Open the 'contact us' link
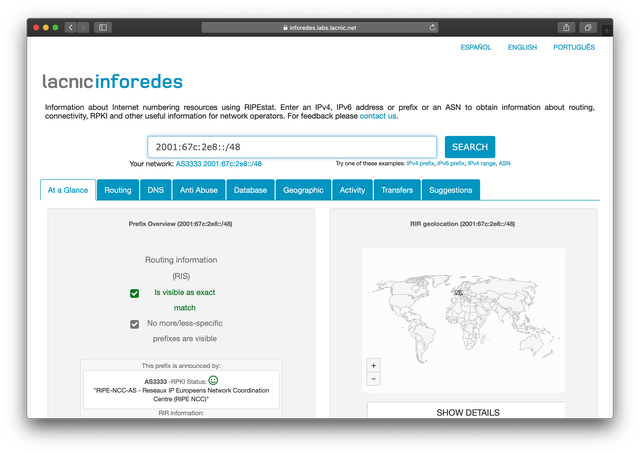This screenshot has width=640, height=454. 378,116
